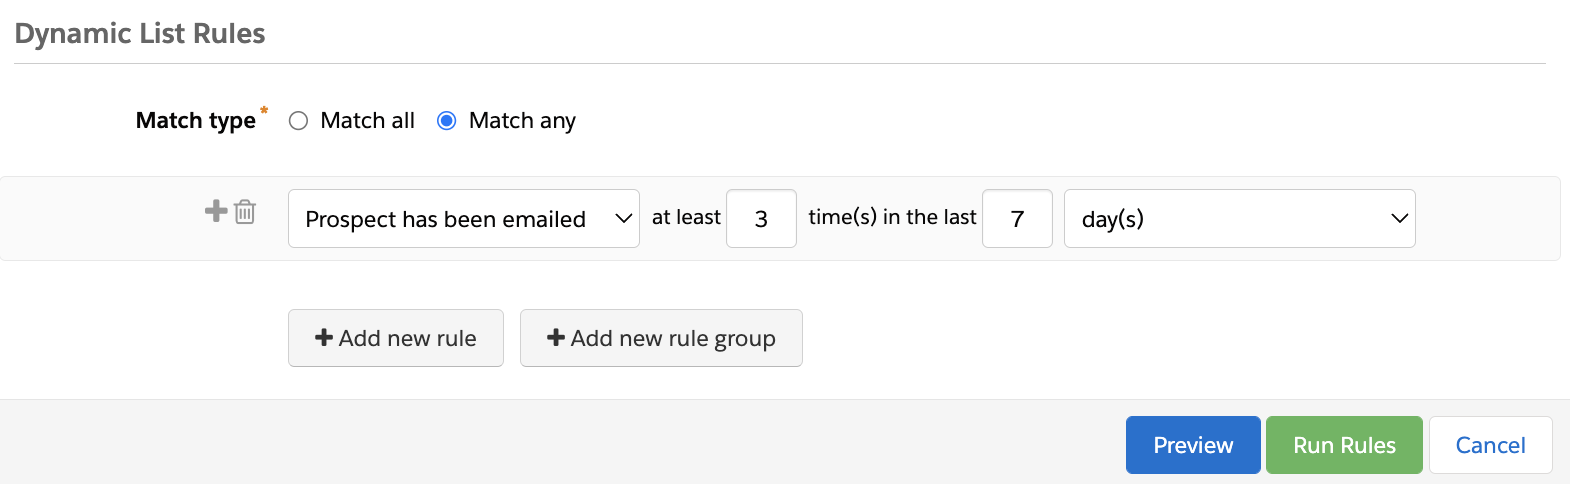Select the Match any radio button
Screen dimensions: 1570x484
point(447,121)
